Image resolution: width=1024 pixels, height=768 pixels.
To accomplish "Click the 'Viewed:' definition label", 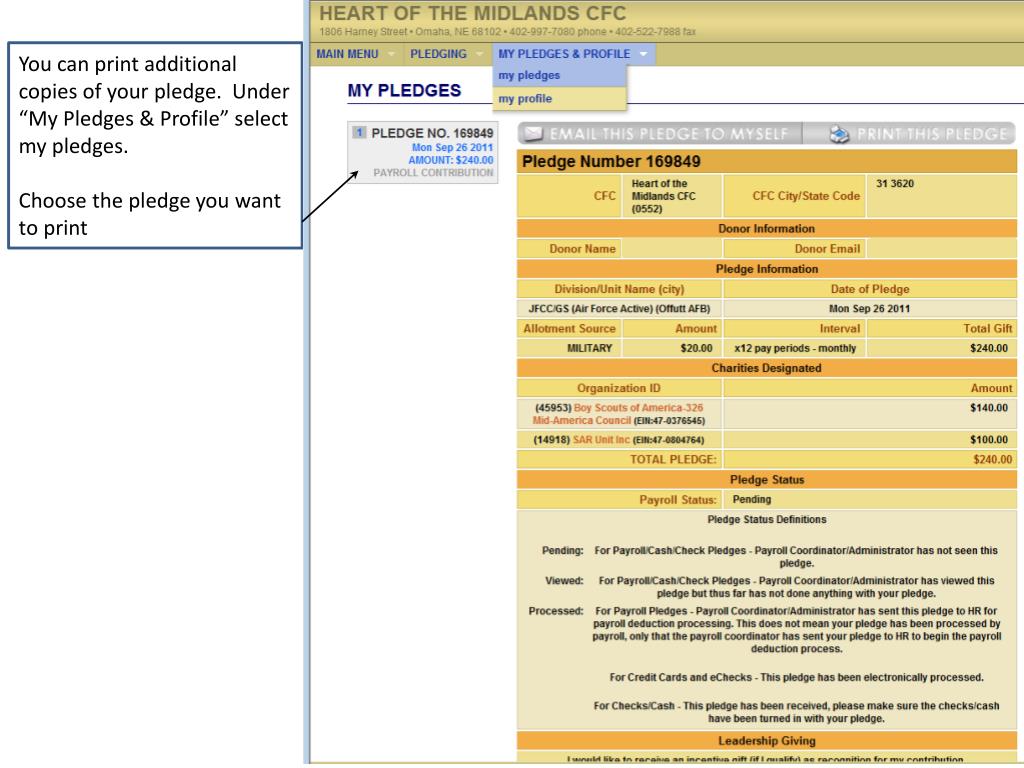I will pos(564,581).
